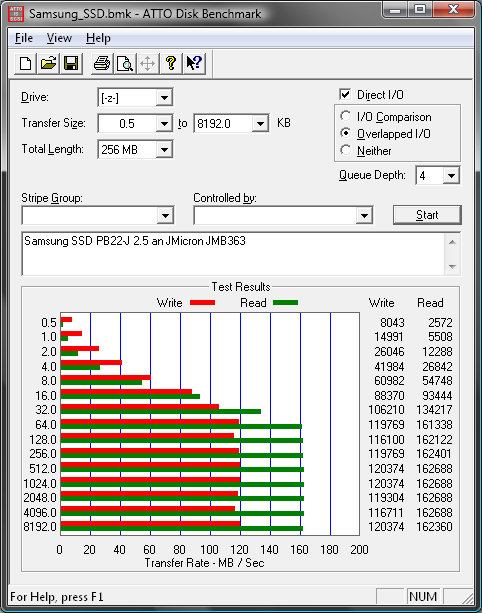Image resolution: width=482 pixels, height=613 pixels.
Task: Open Print Preview from the toolbar
Action: click(x=125, y=63)
